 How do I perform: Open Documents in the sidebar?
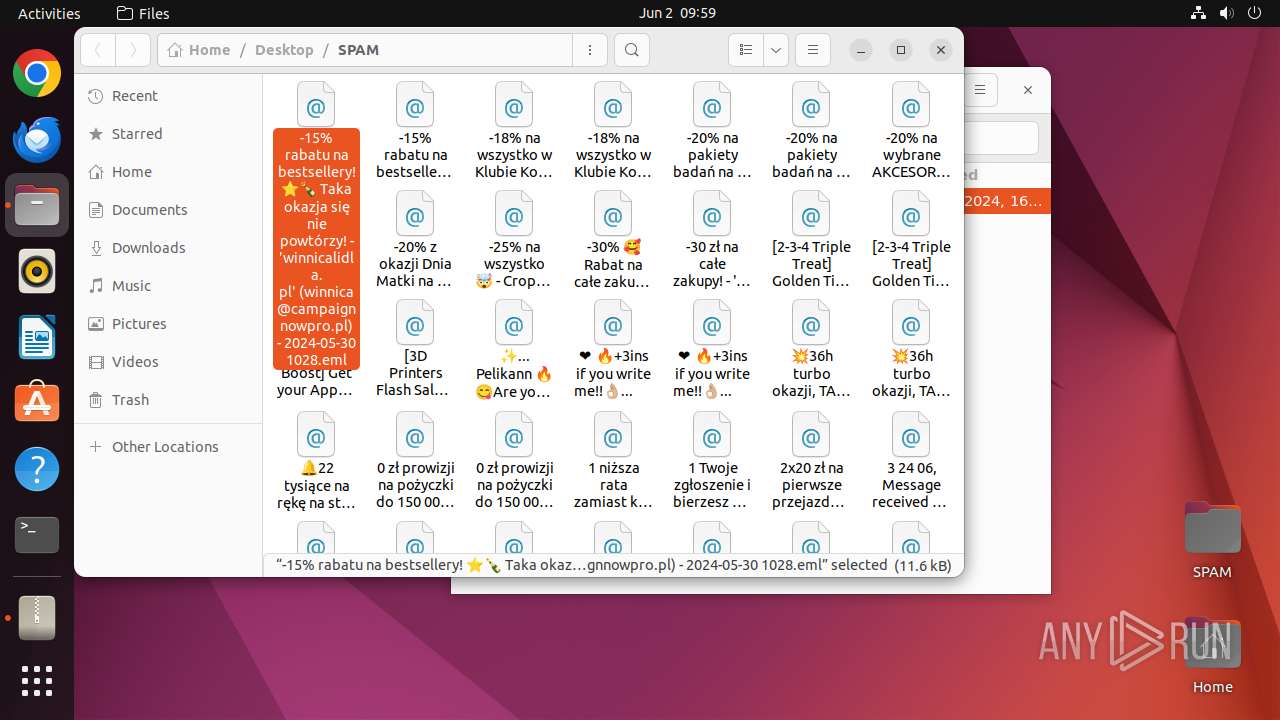168,210
